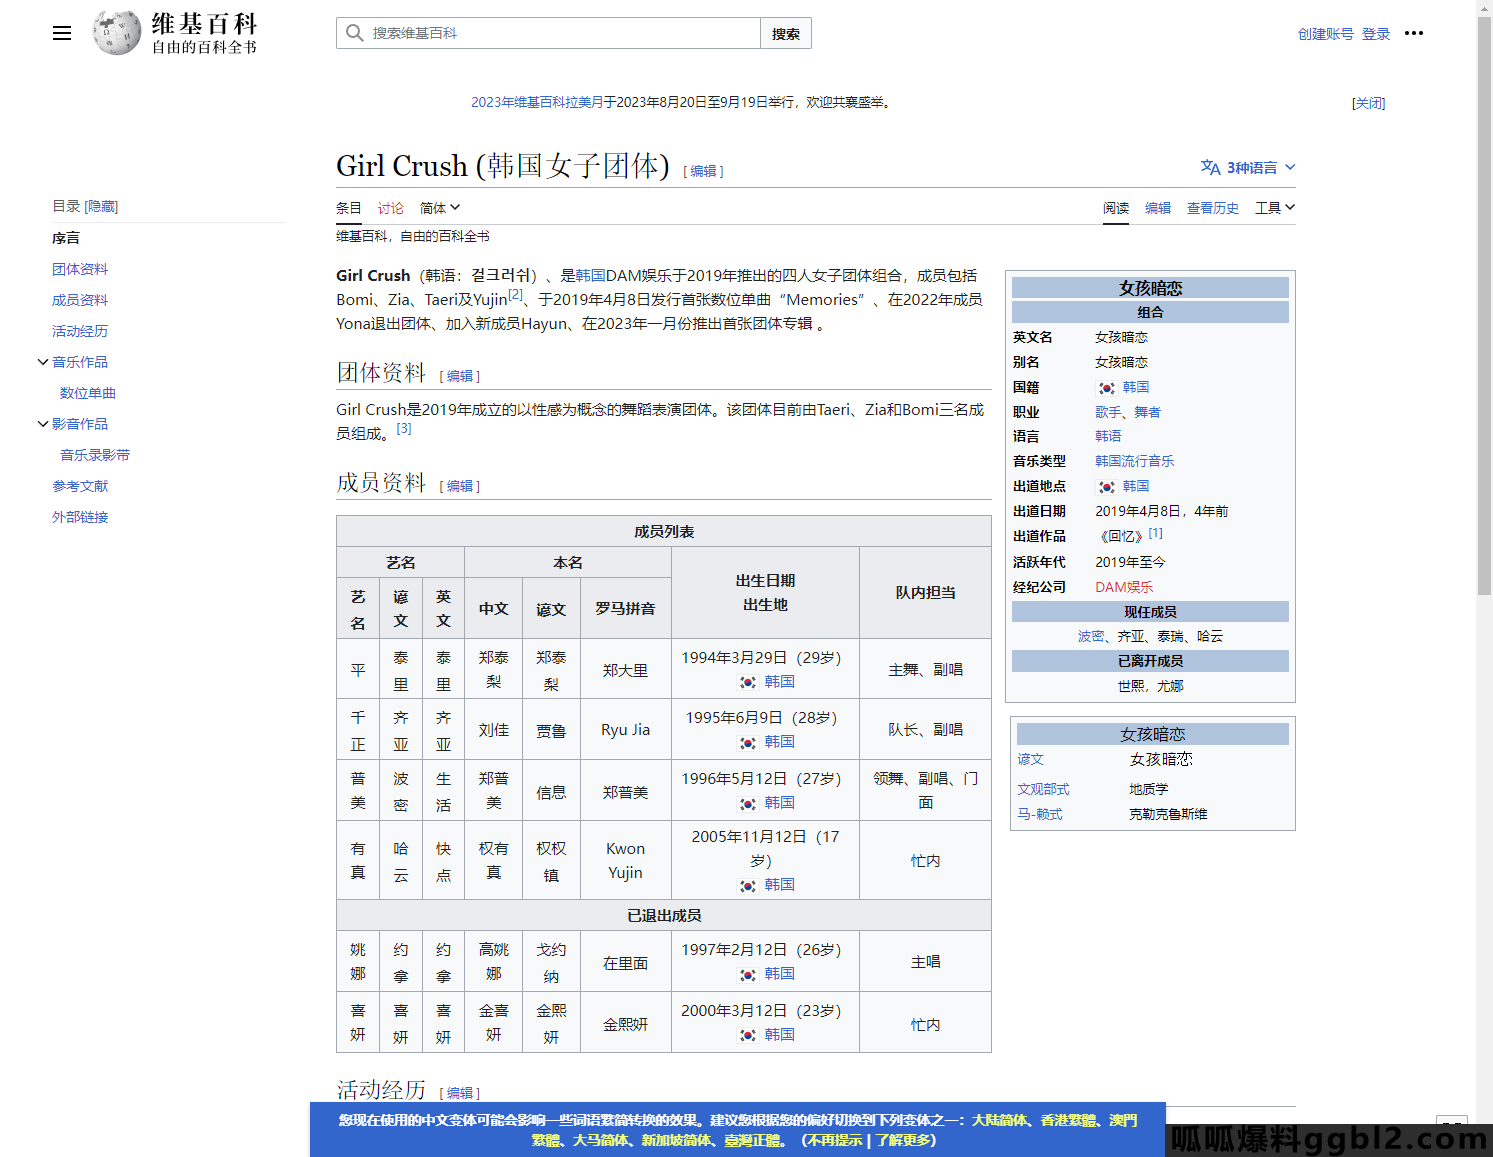1493x1157 pixels.
Task: Click the Korean flag icon in 出道地点 row
Action: click(1106, 487)
